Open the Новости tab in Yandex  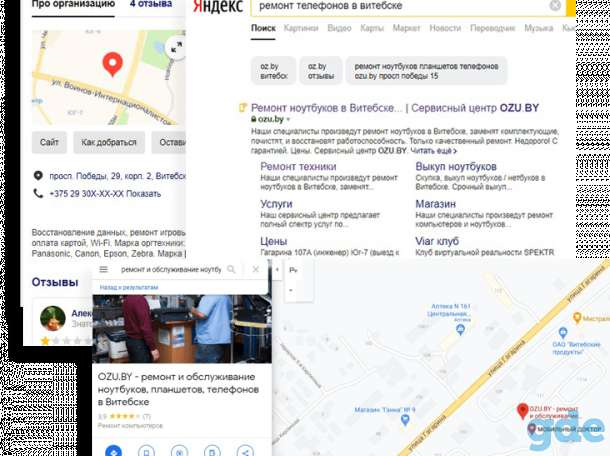tap(445, 28)
